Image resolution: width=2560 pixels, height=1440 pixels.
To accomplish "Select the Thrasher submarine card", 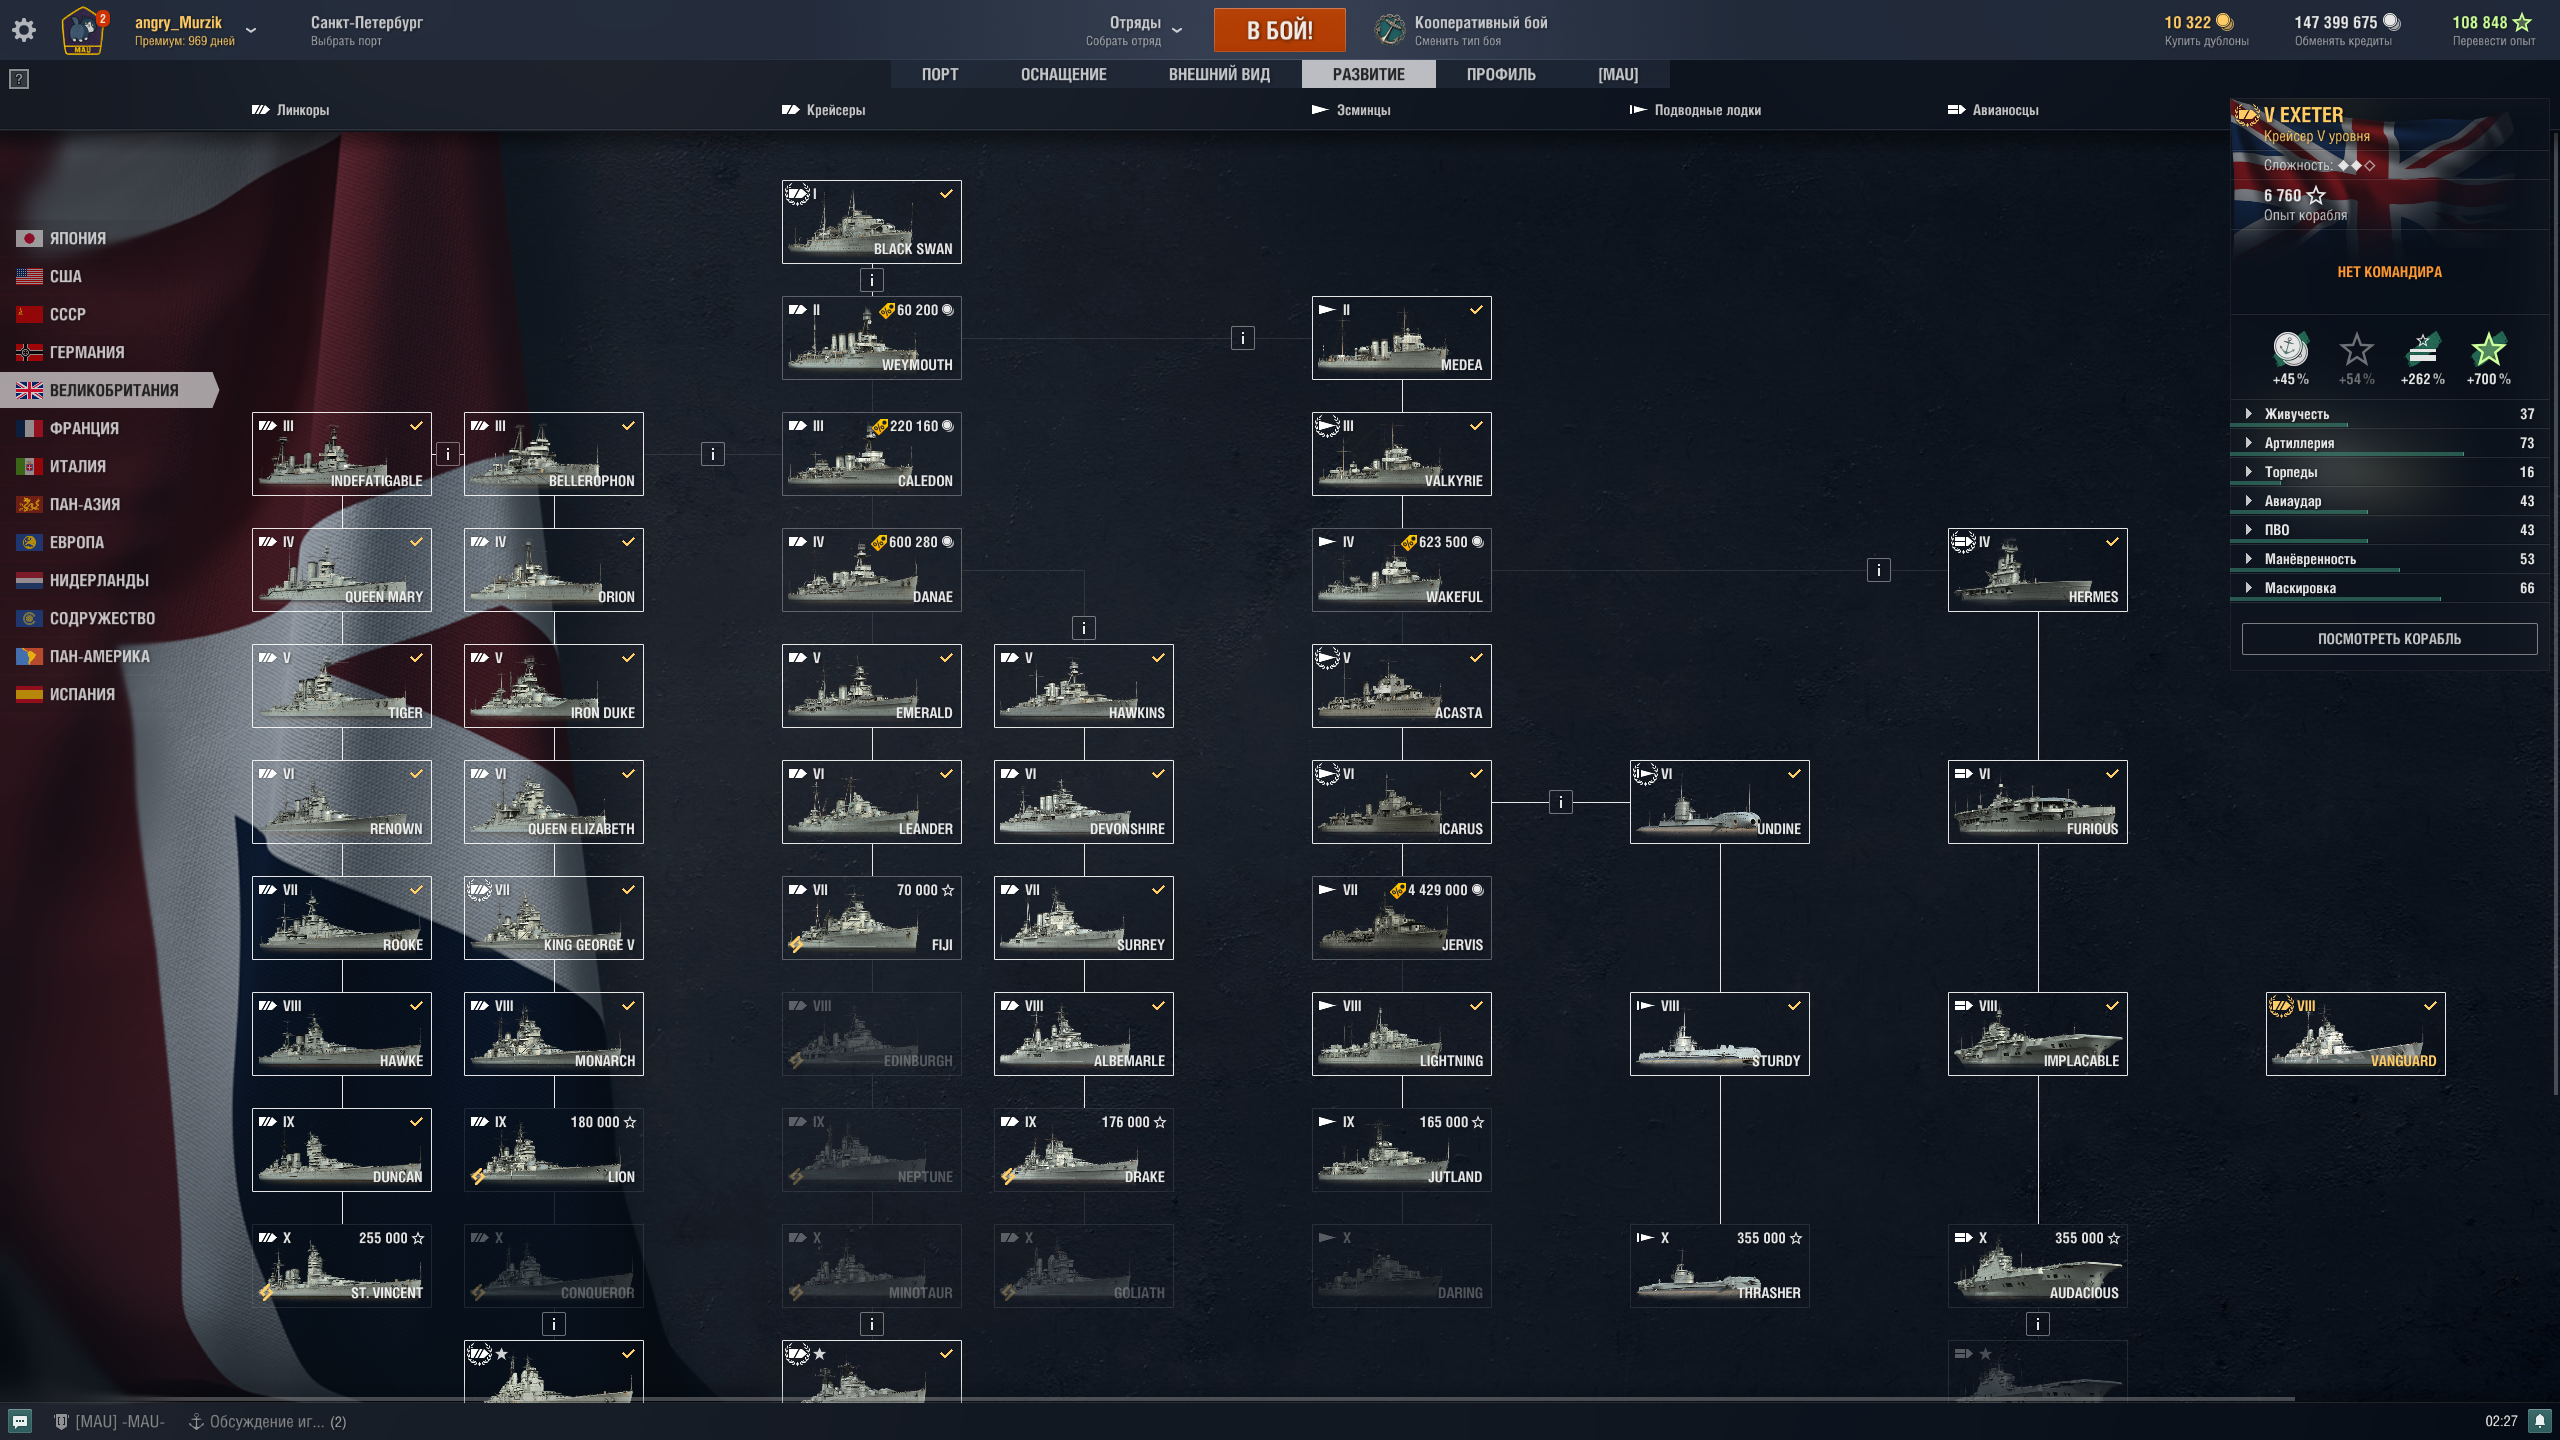I will (1719, 1266).
